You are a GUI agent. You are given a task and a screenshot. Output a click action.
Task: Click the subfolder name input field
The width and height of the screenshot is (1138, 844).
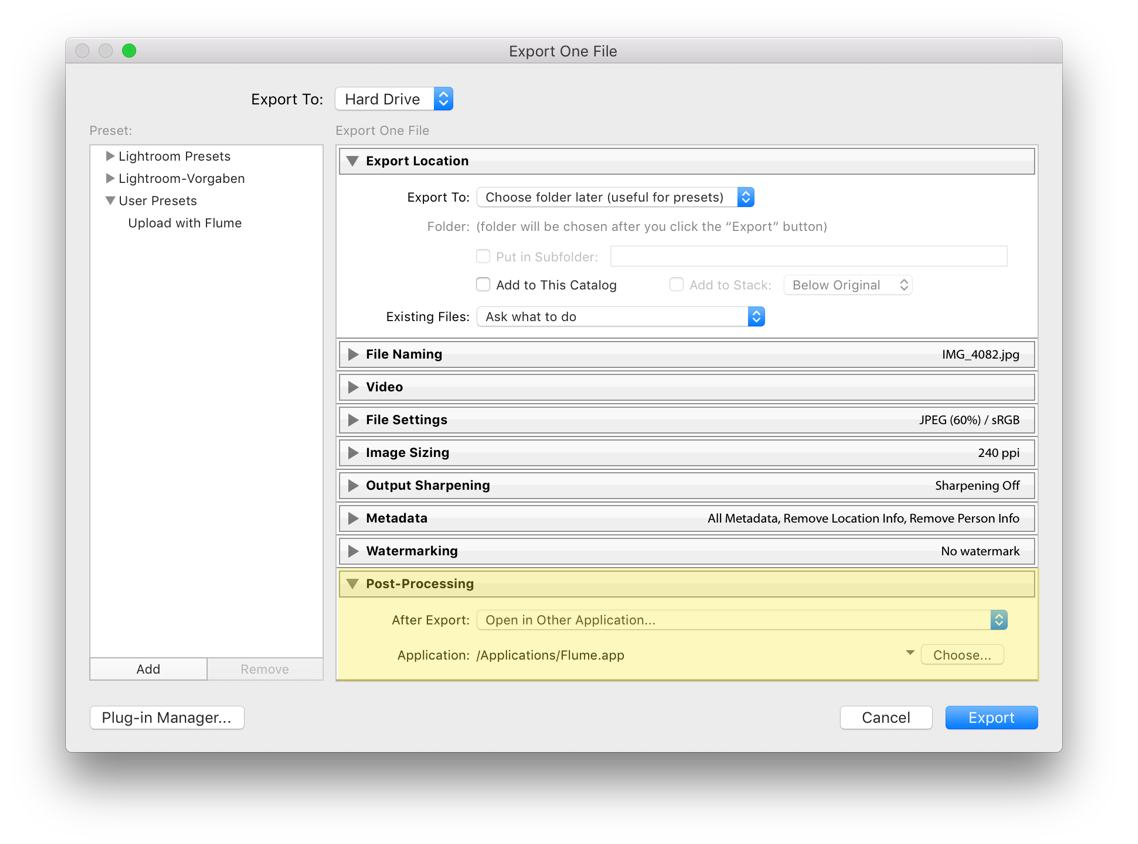coord(809,256)
